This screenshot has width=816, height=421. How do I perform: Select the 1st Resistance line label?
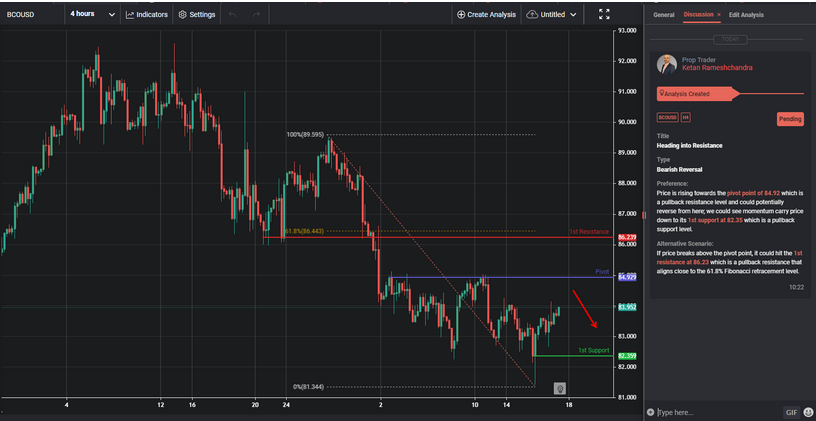589,232
